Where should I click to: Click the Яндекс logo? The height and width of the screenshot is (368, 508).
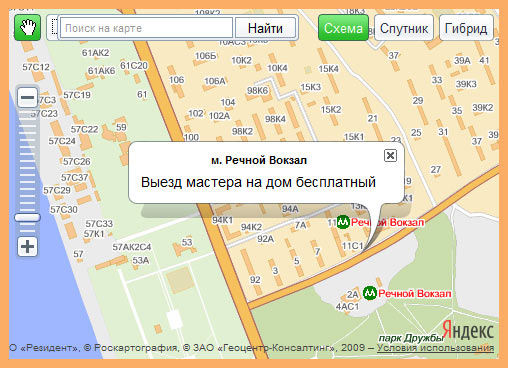tap(468, 331)
